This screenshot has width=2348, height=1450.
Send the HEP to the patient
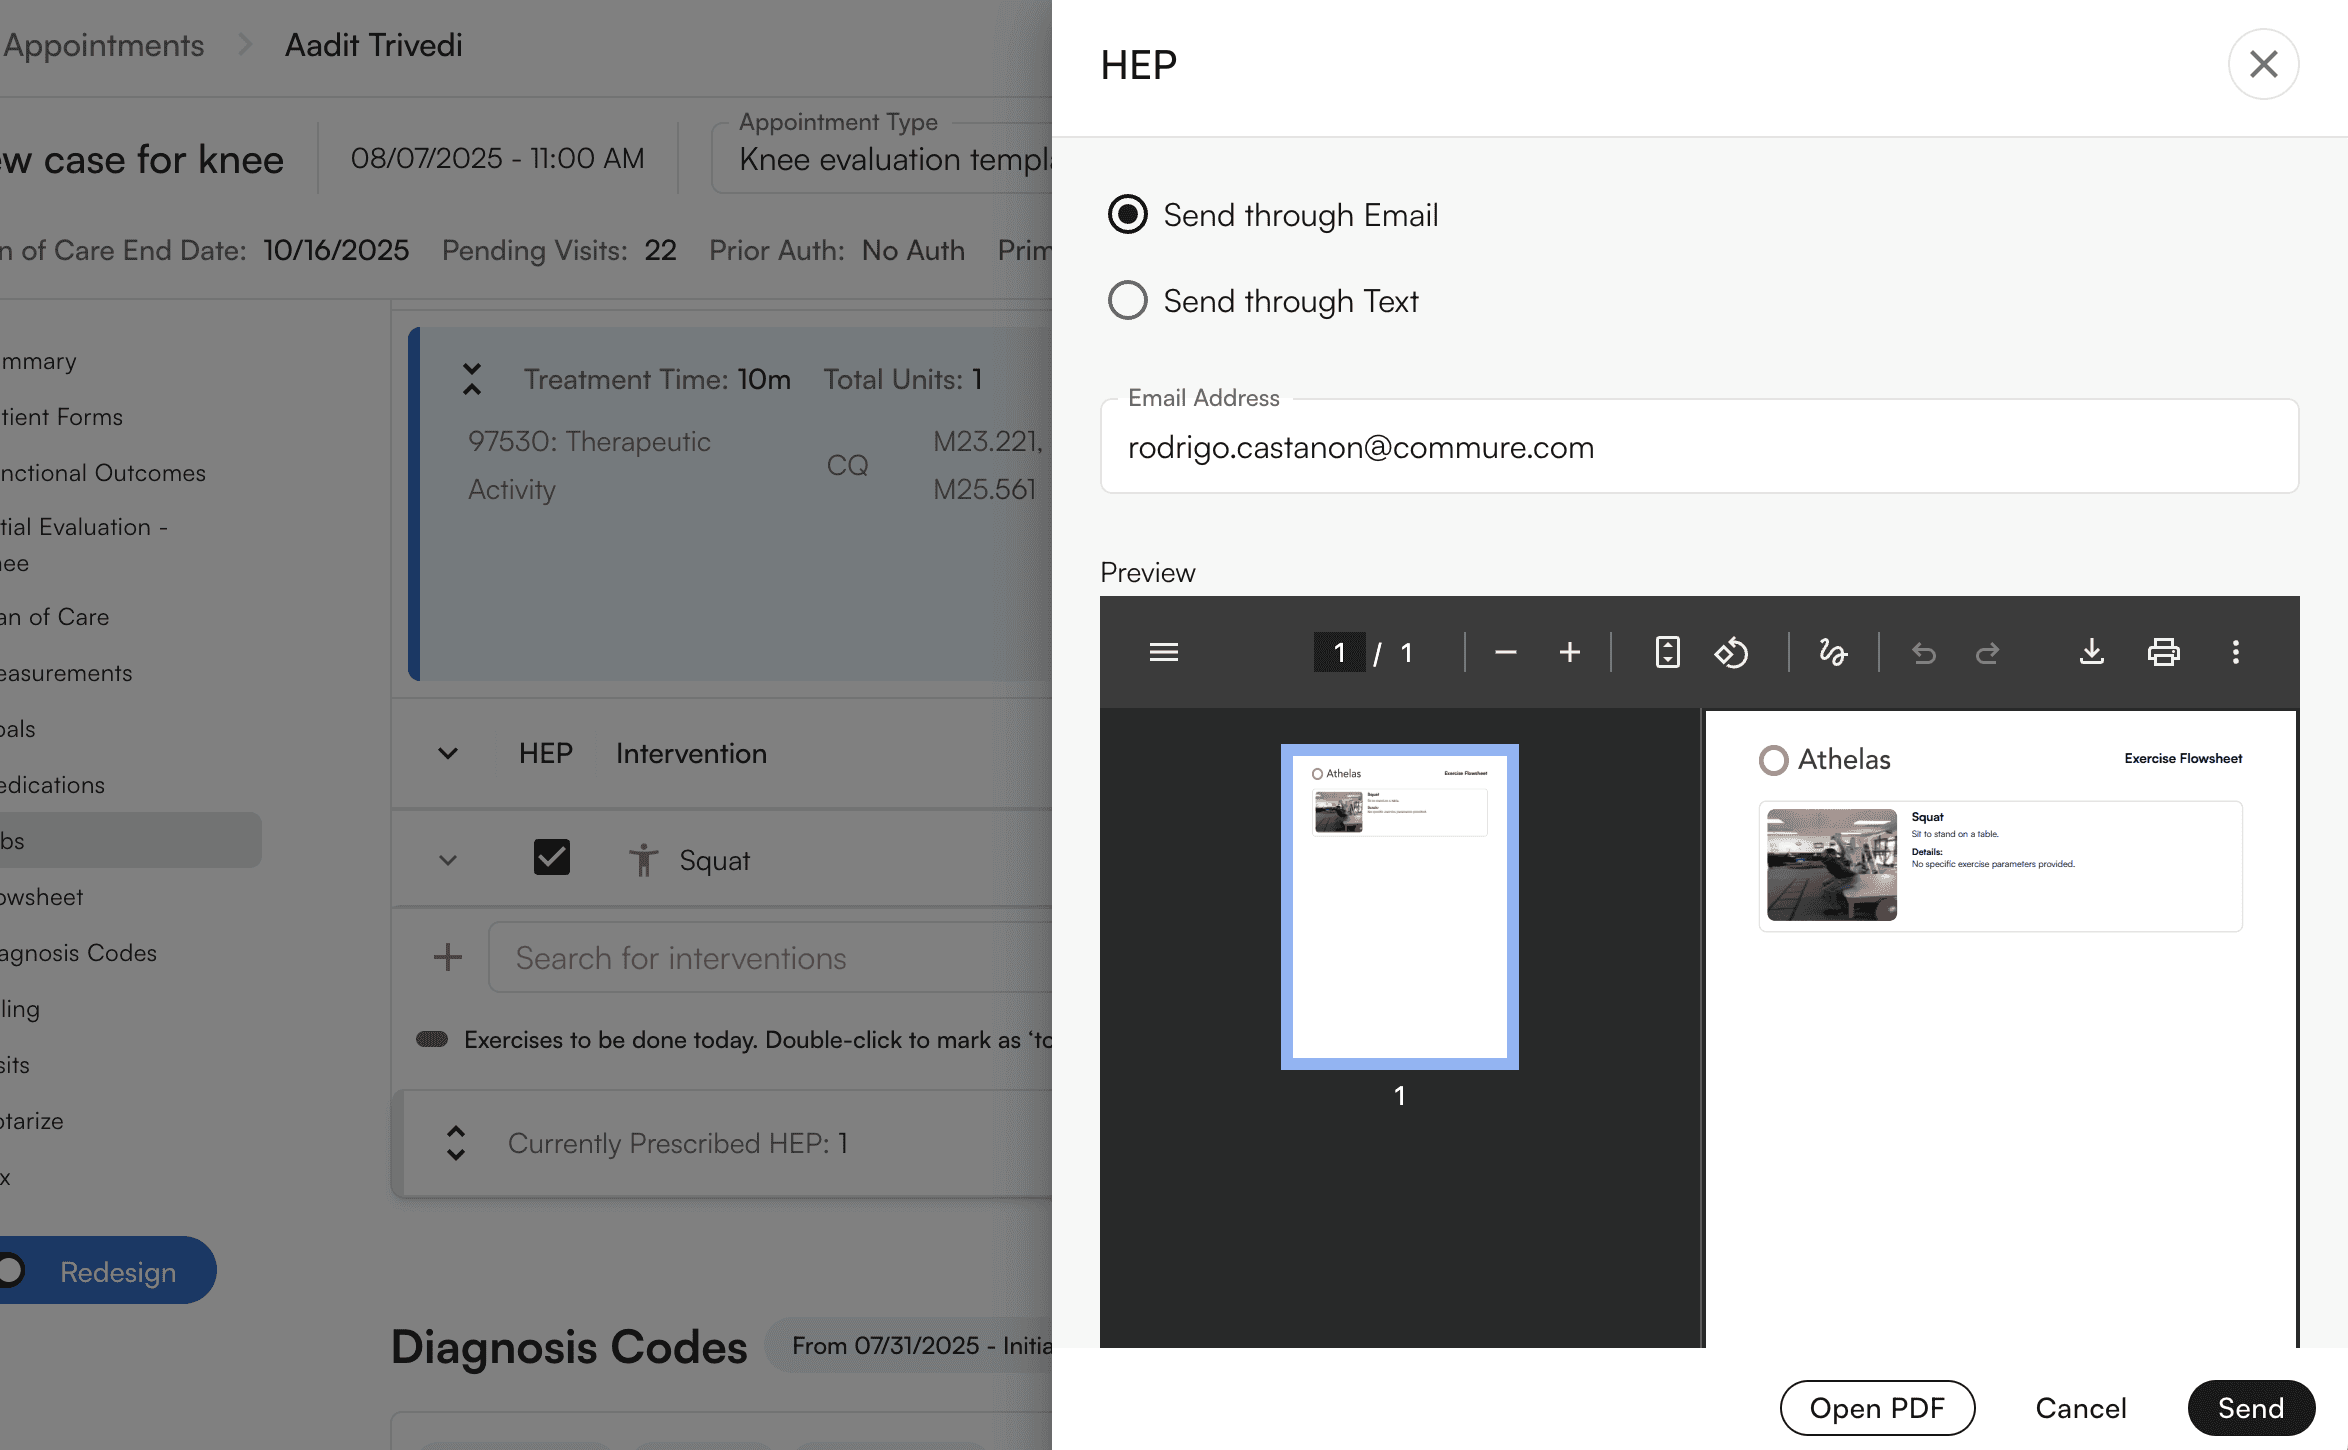(x=2251, y=1407)
